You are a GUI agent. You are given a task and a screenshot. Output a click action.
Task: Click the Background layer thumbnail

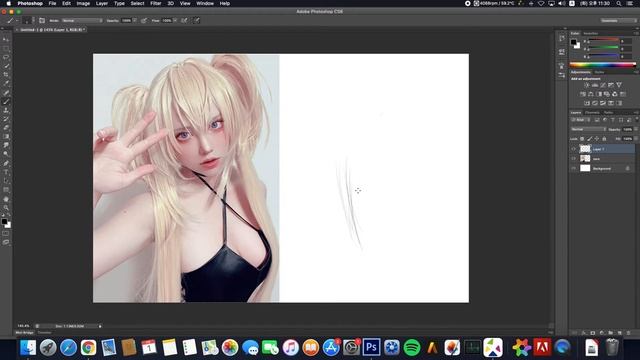tap(585, 168)
